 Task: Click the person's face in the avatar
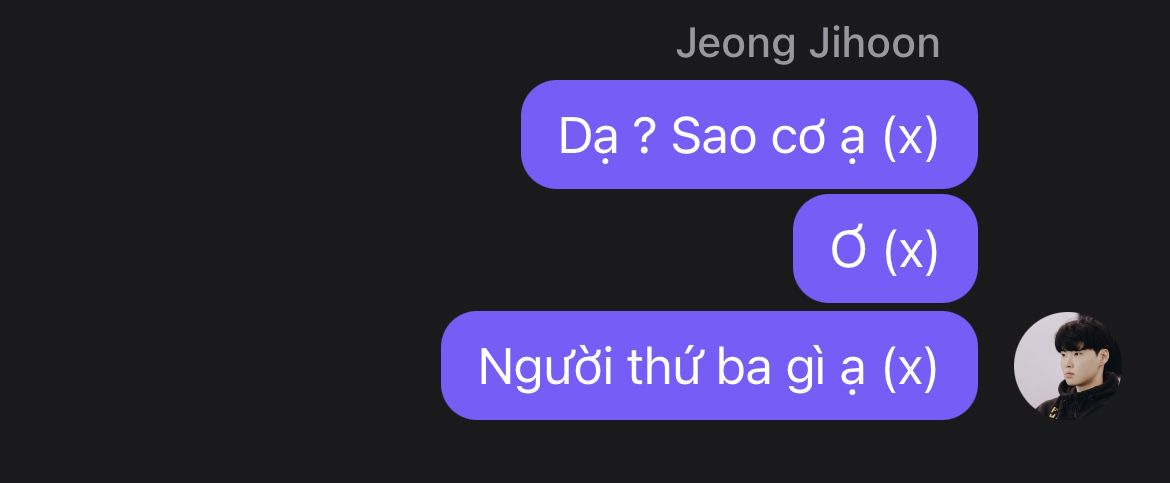(1072, 361)
